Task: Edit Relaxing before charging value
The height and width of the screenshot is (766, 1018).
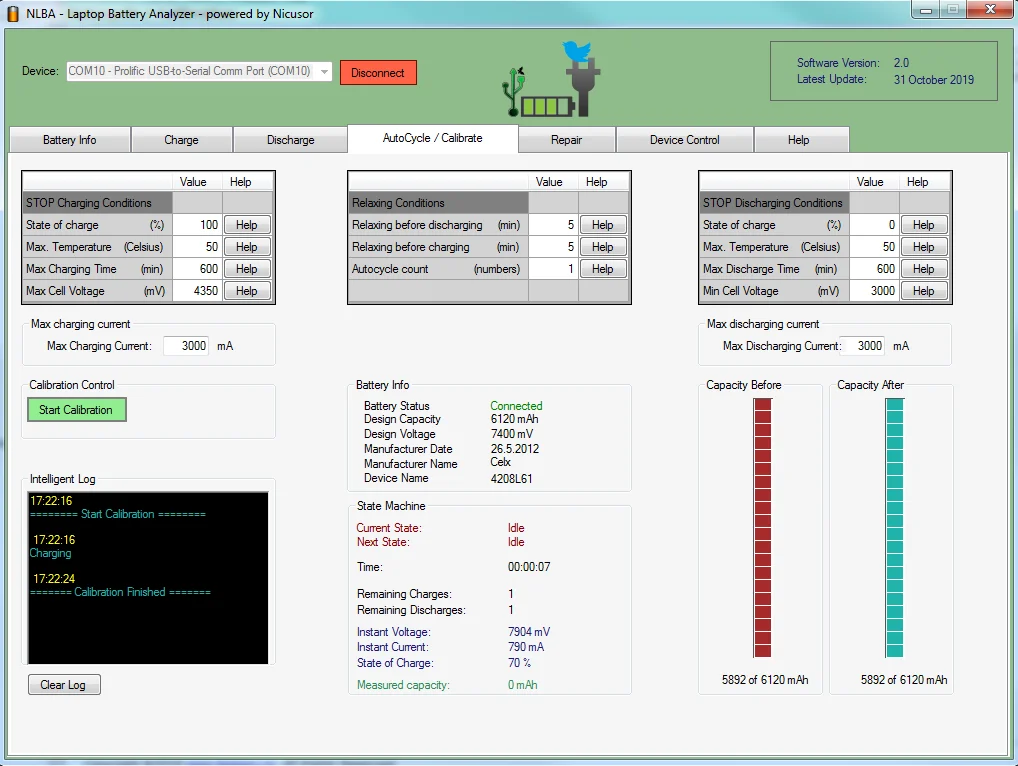Action: [x=553, y=247]
